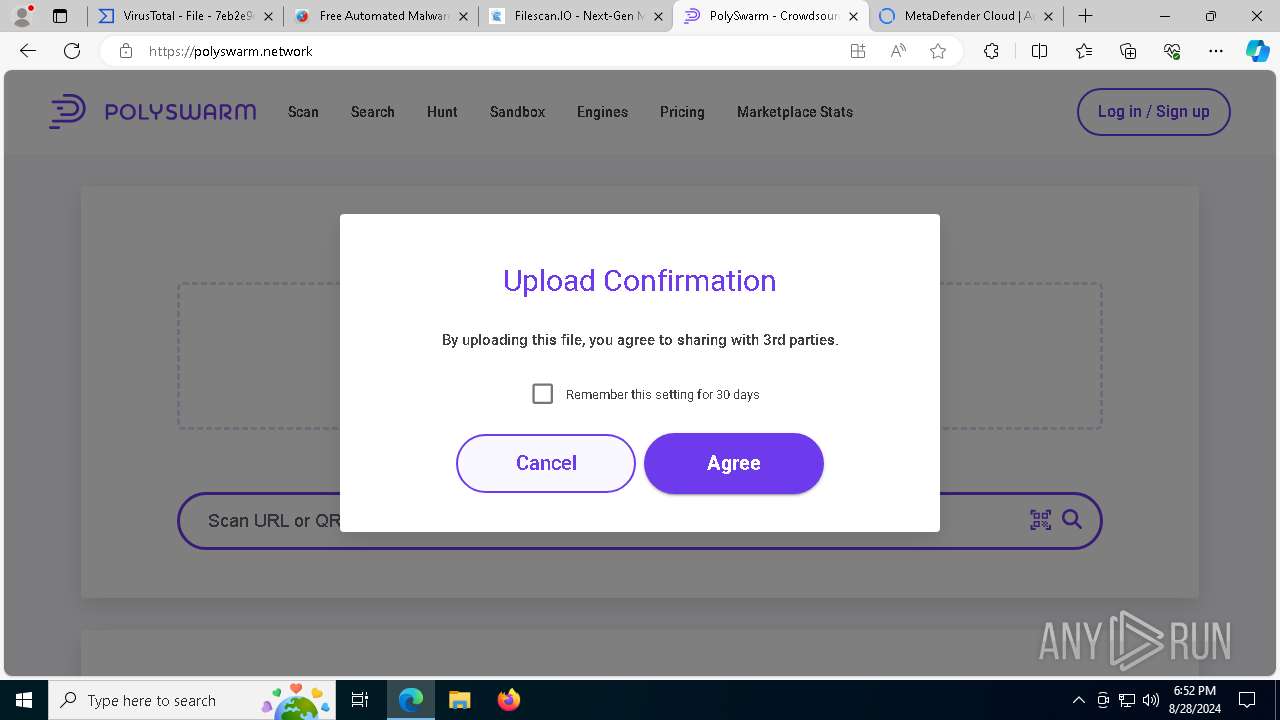Image resolution: width=1280 pixels, height=720 pixels.
Task: Open the tab actions menu
Action: [60, 16]
